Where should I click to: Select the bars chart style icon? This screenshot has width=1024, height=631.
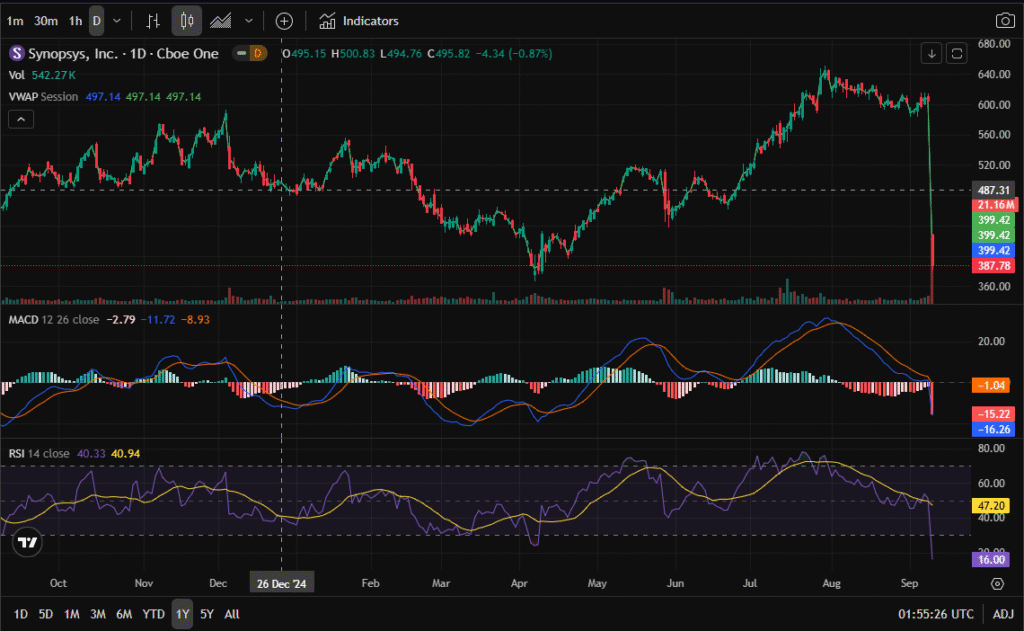coord(153,21)
